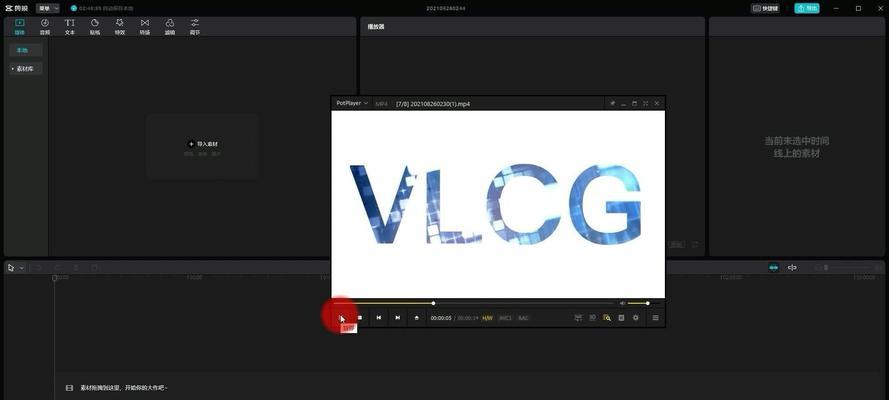The height and width of the screenshot is (400, 889).
Task: Open PotPlayer control panel gear icon
Action: pyautogui.click(x=636, y=318)
